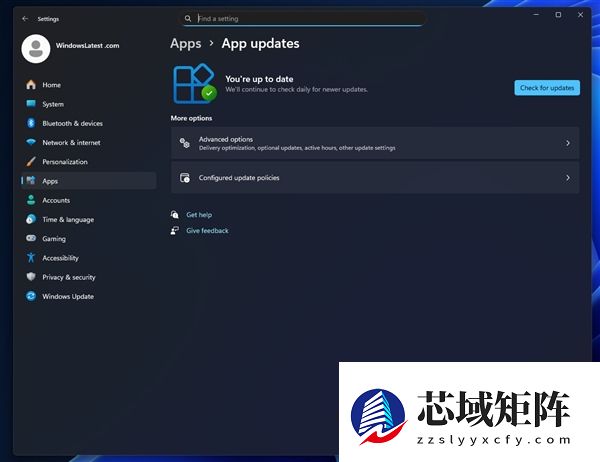600x462 pixels.
Task: Click the App updates status icon
Action: point(195,84)
